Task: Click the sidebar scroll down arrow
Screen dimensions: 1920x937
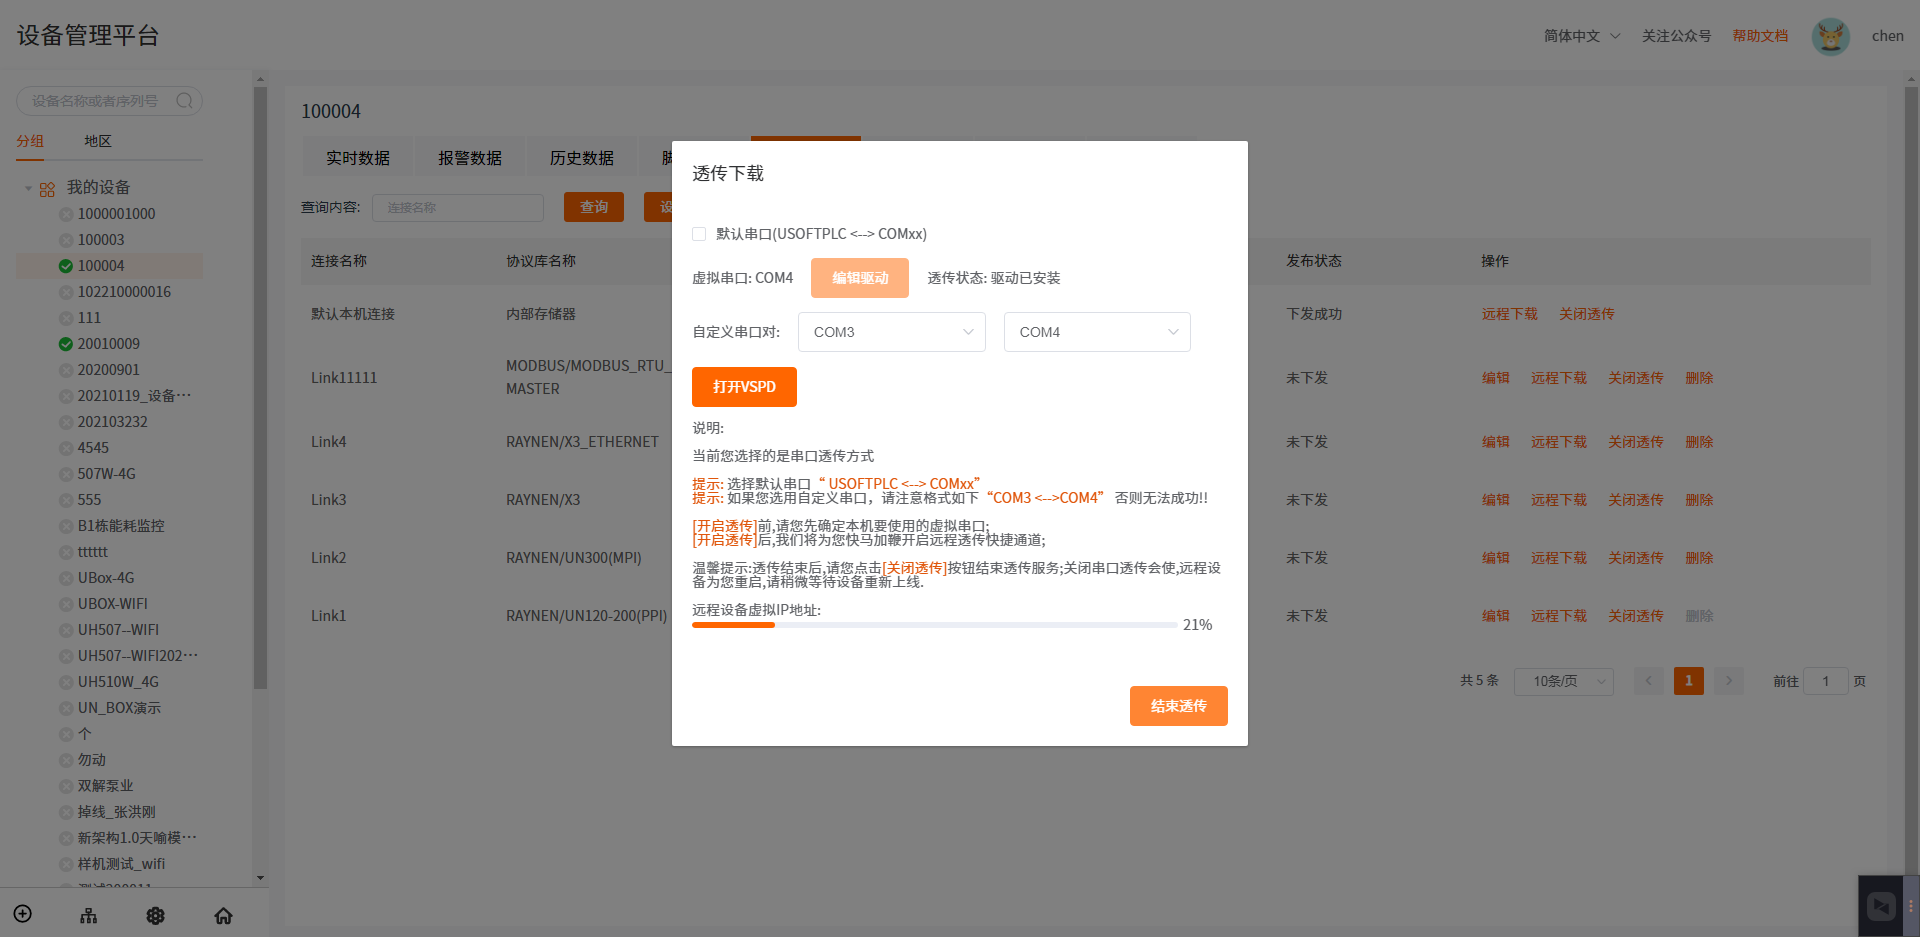Action: pos(260,878)
